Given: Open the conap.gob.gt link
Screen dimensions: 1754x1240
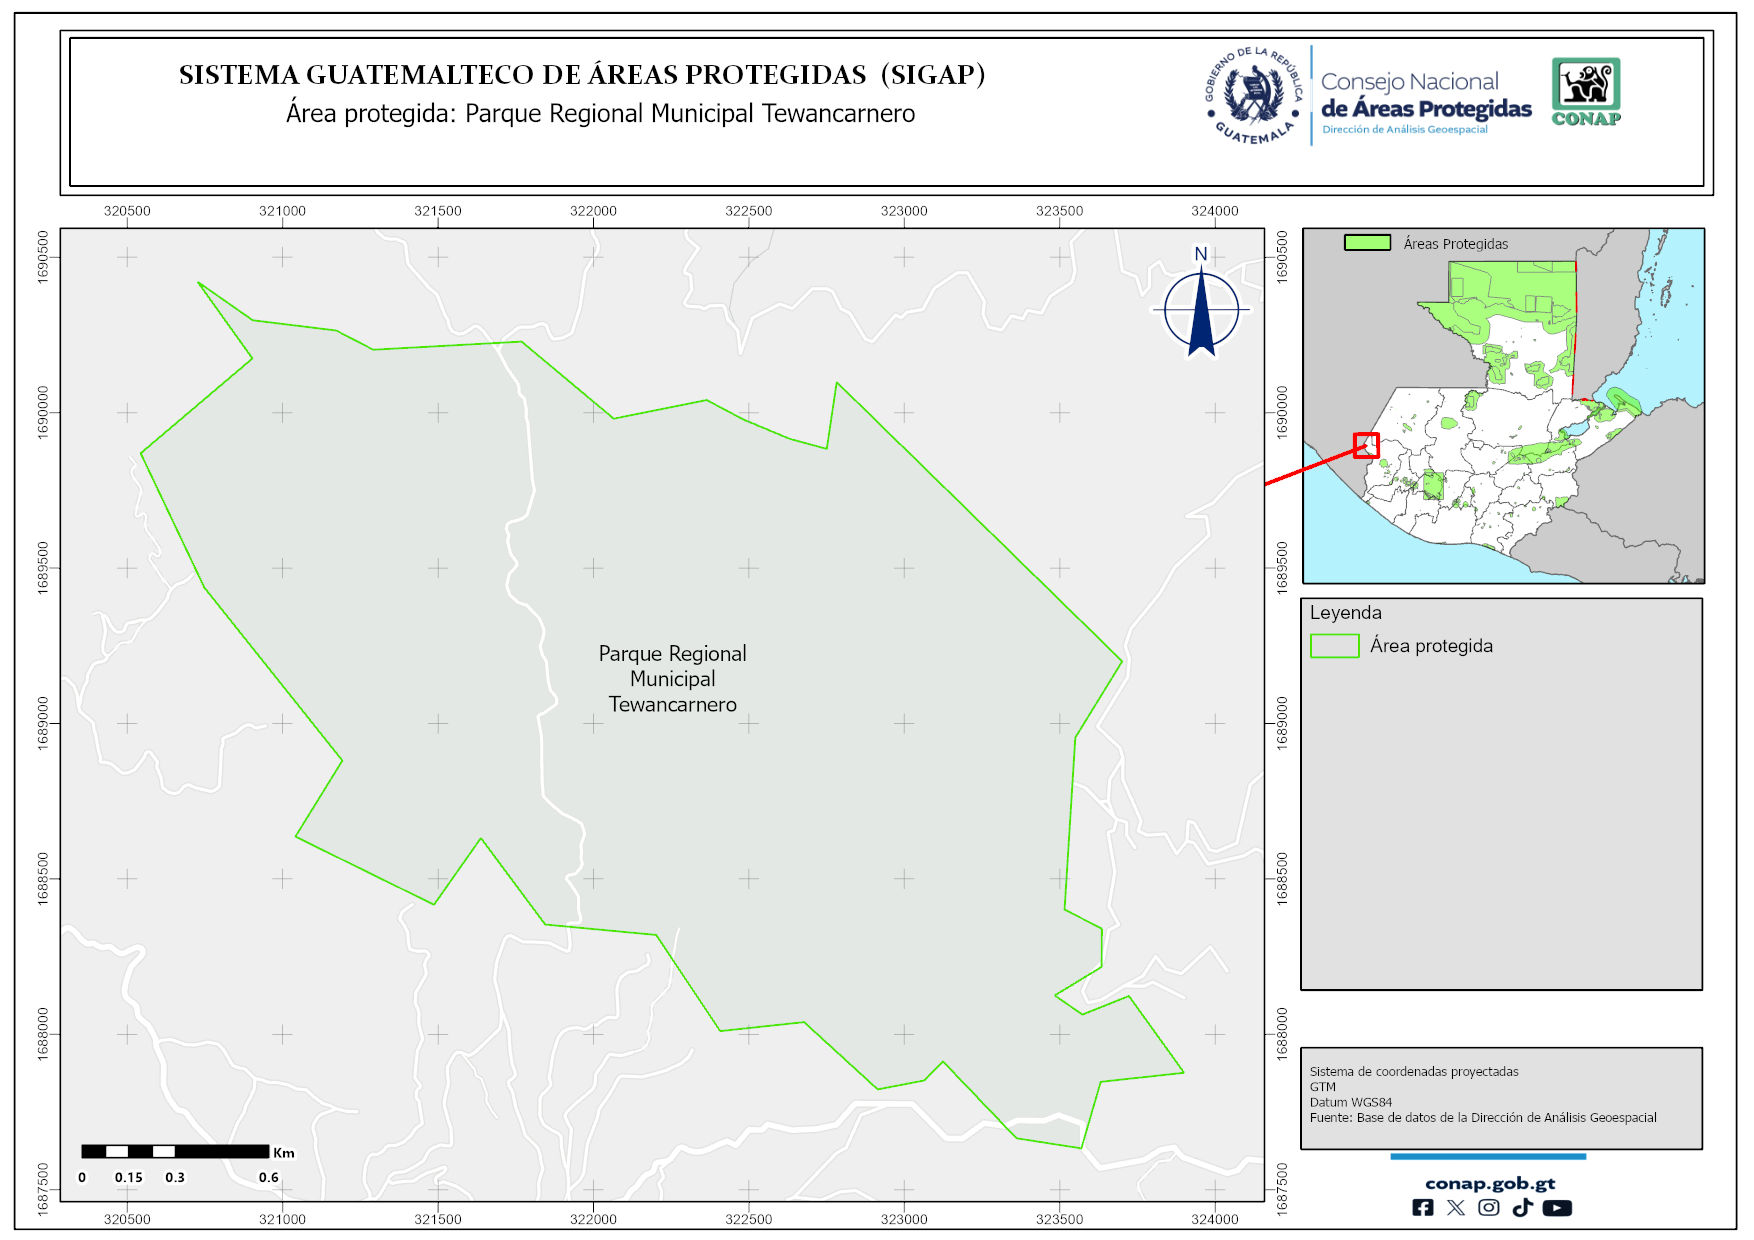Looking at the screenshot, I should tap(1489, 1183).
